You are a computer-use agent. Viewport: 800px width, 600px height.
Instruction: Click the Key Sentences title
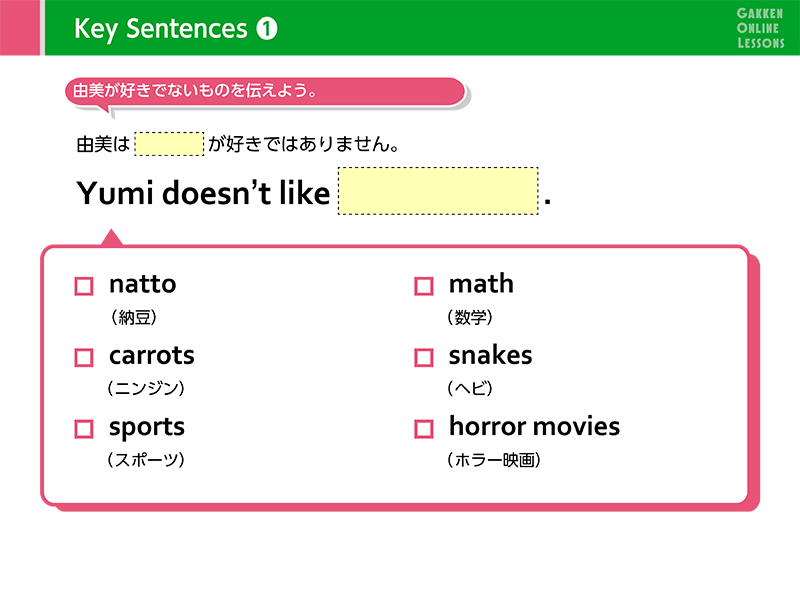click(x=160, y=30)
